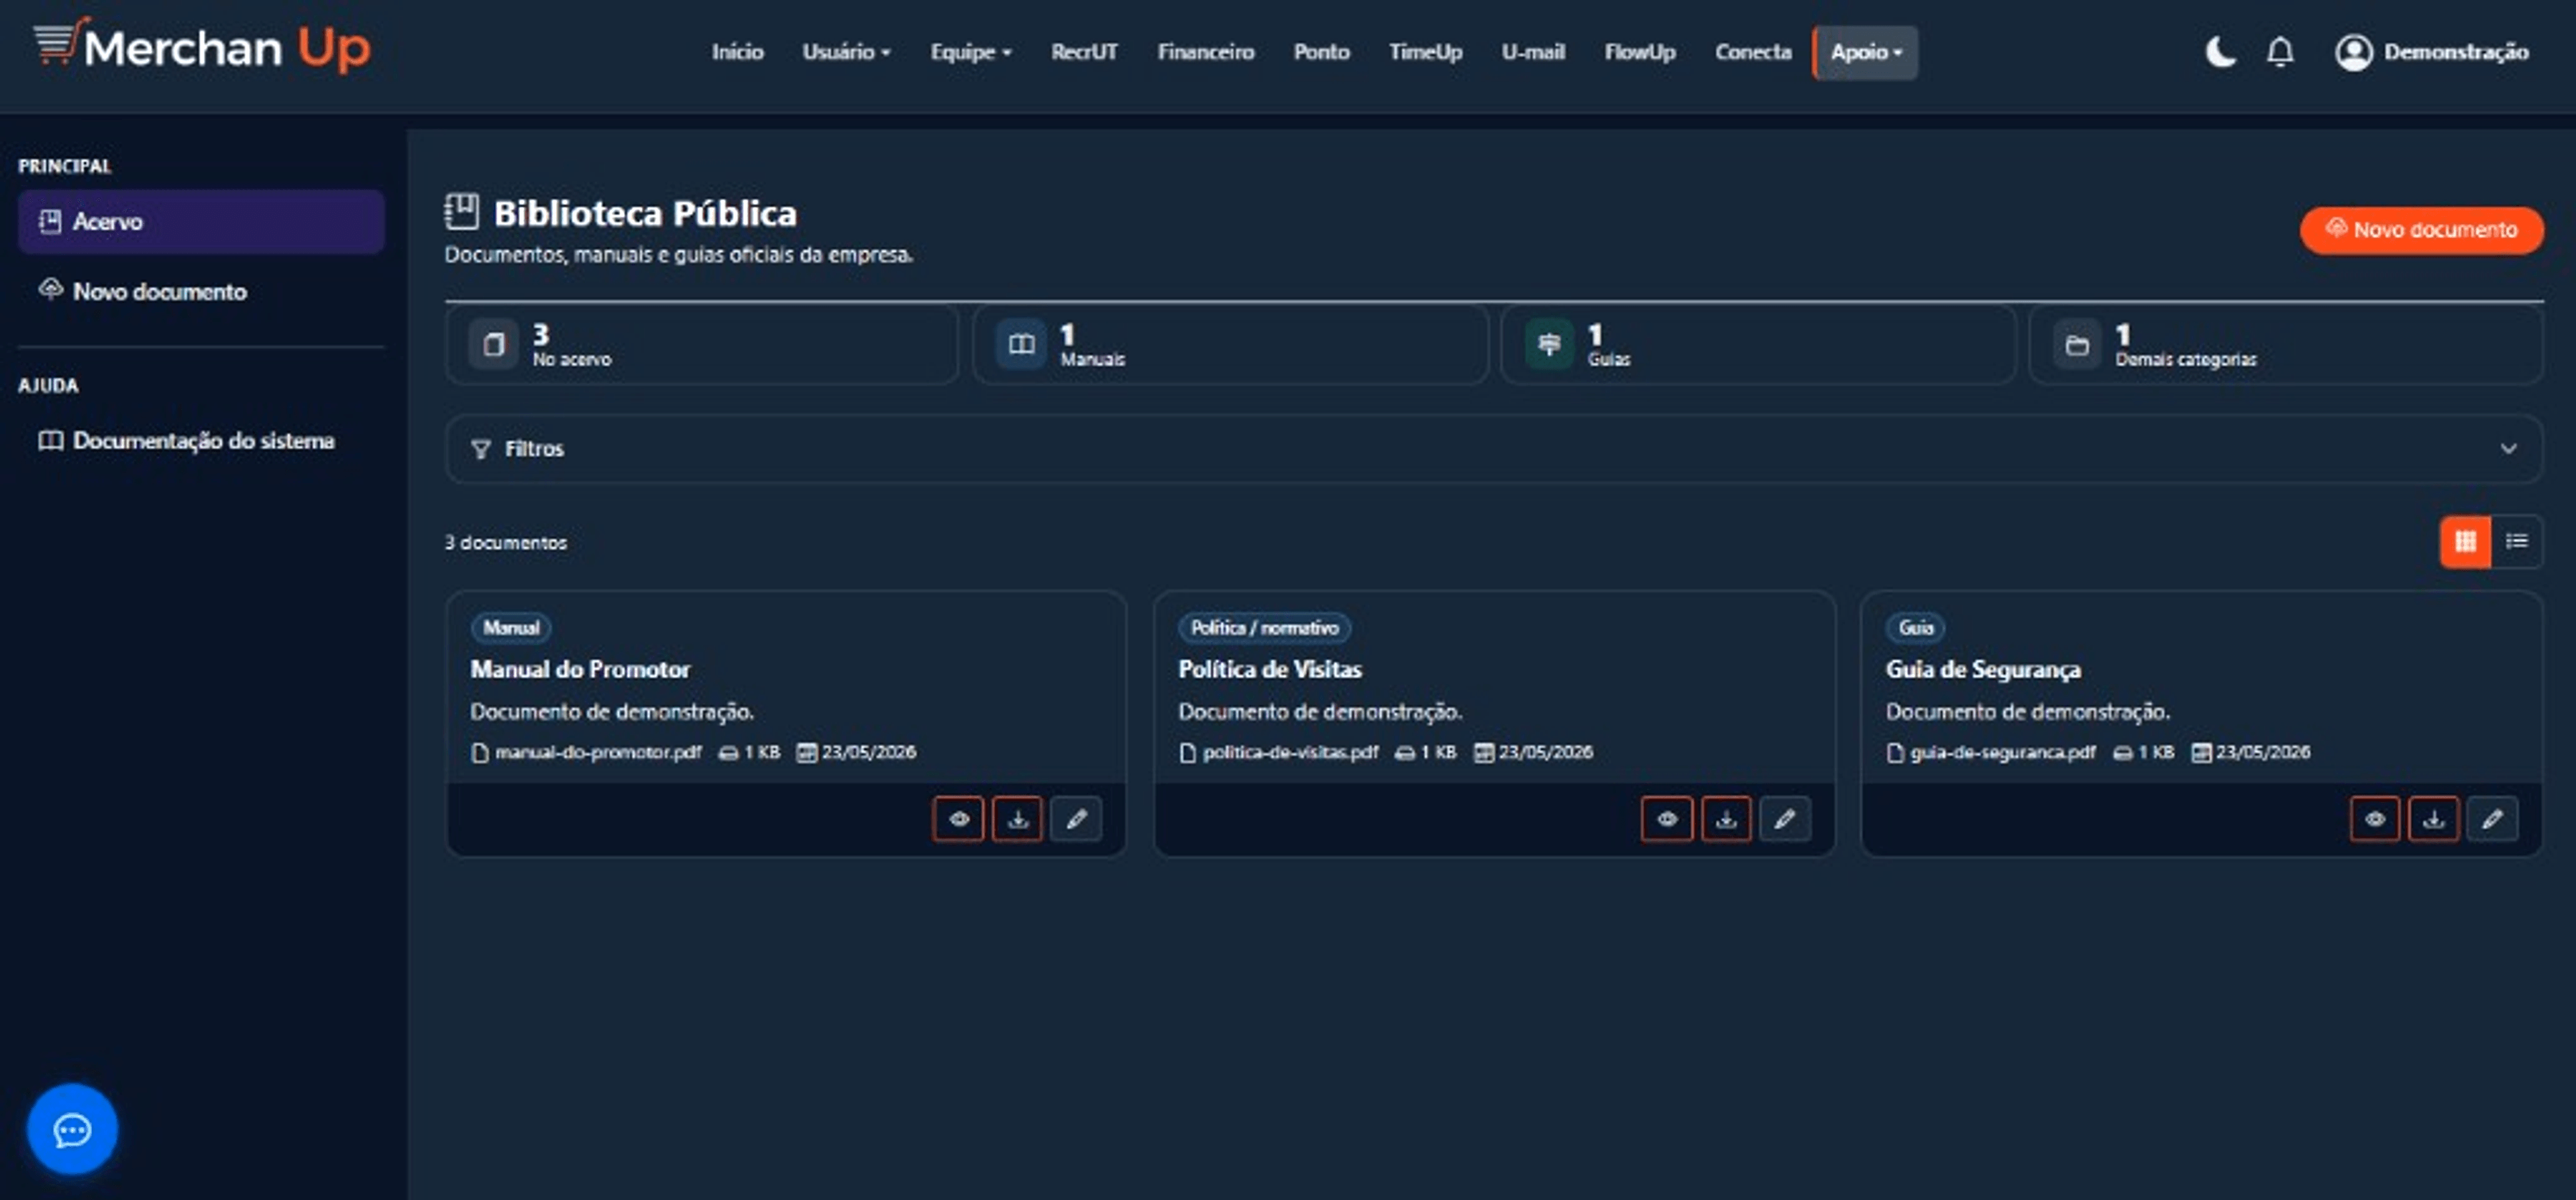This screenshot has height=1200, width=2576.
Task: Open TimeUp in the top menu
Action: point(1425,52)
